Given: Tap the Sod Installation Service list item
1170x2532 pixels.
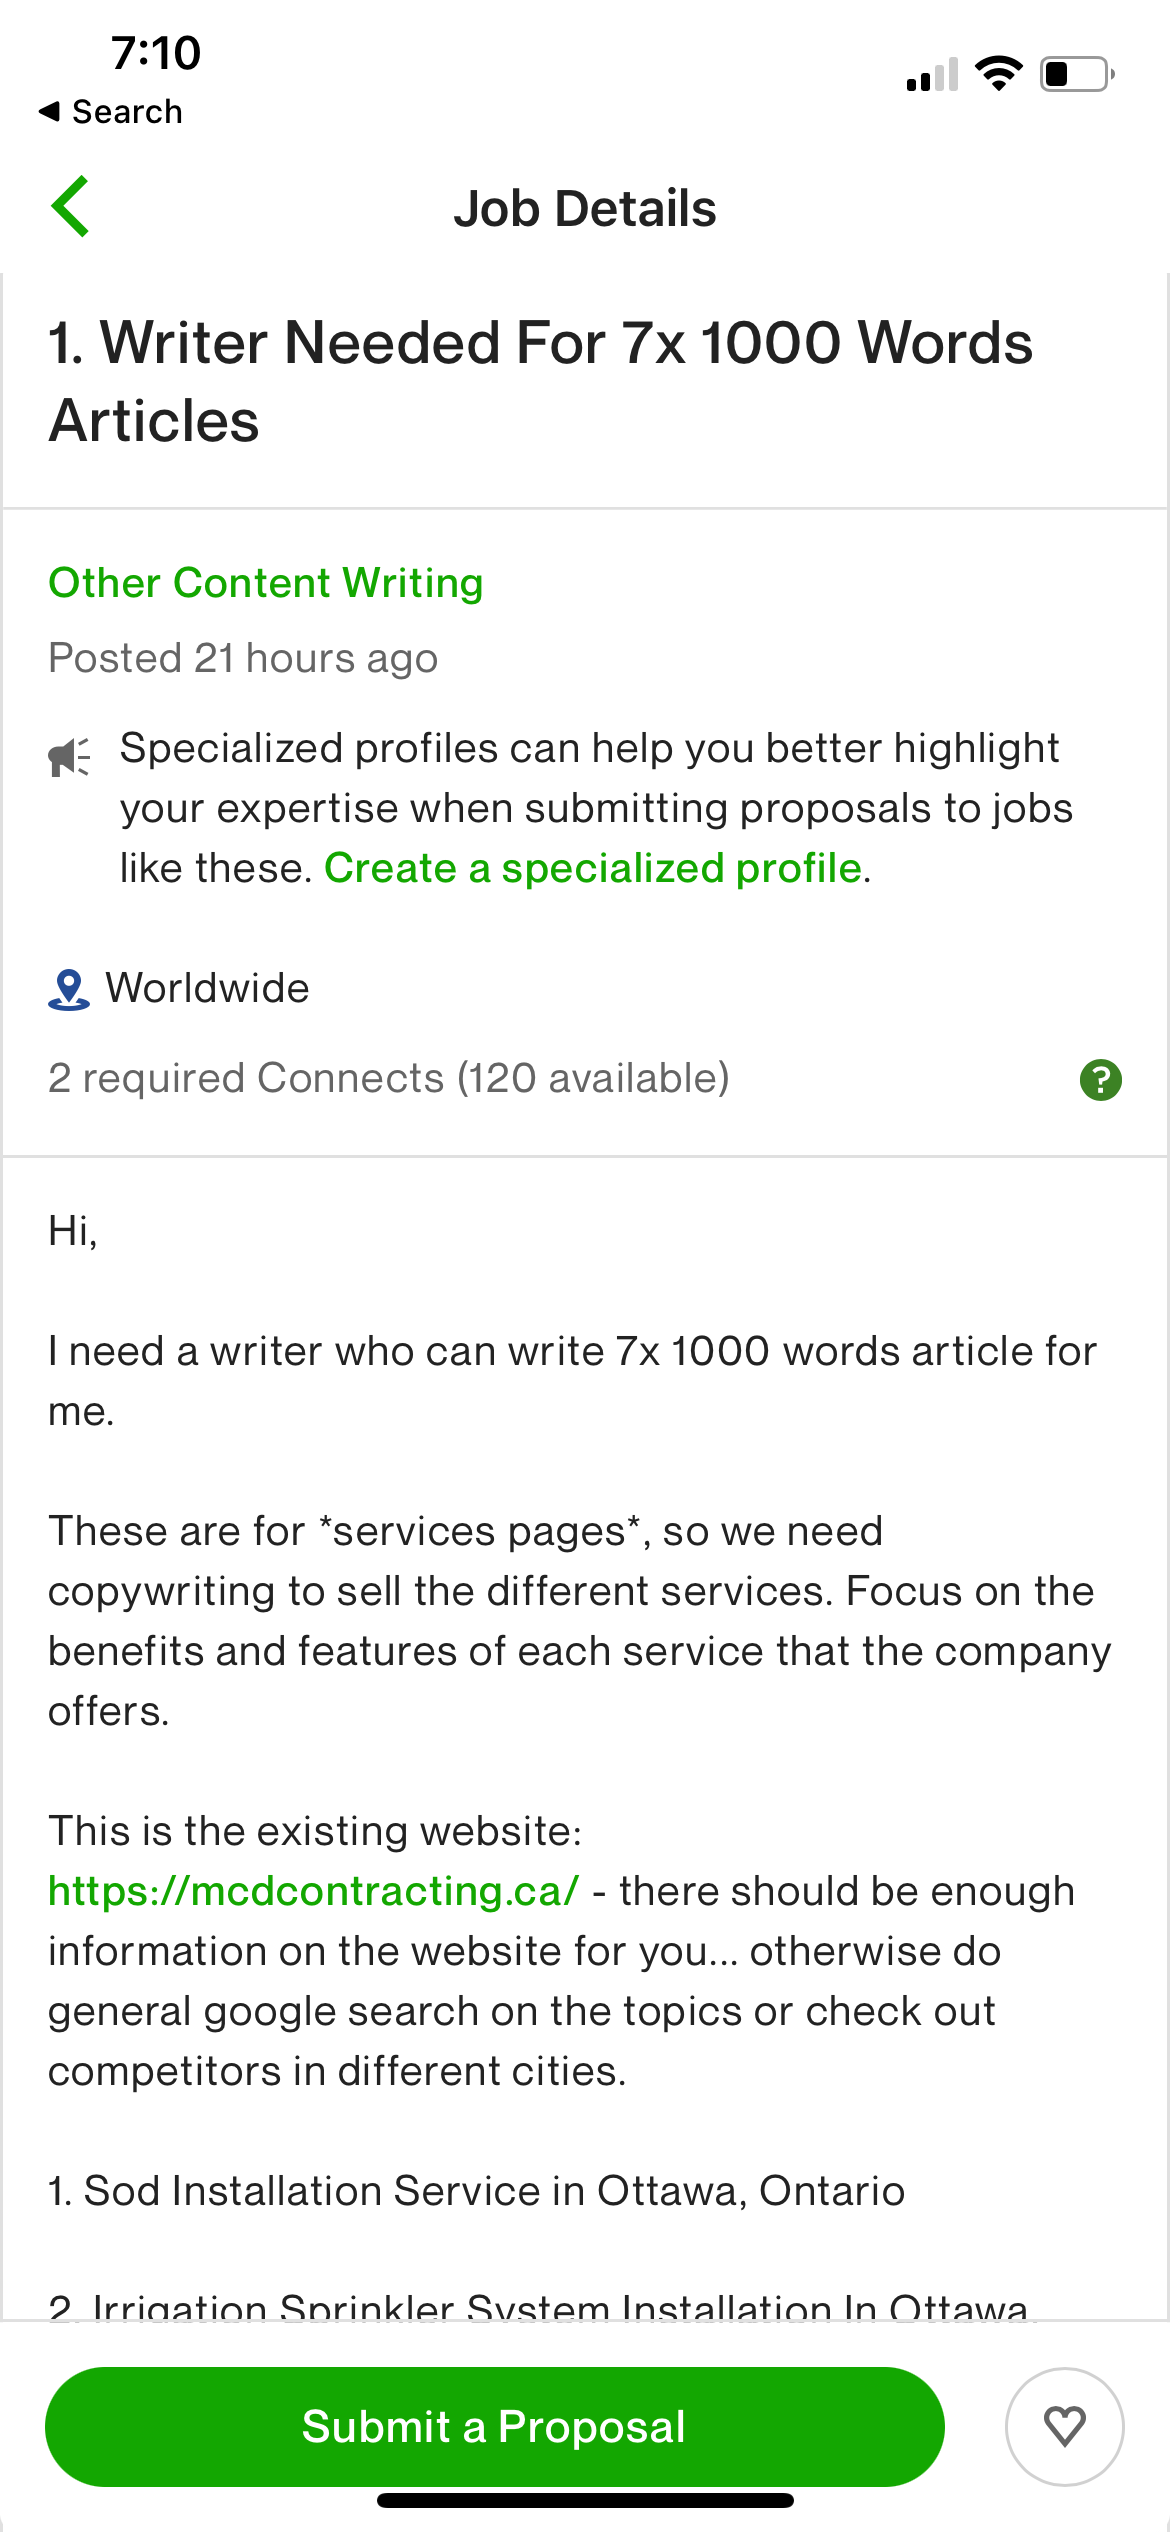Looking at the screenshot, I should point(477,2191).
